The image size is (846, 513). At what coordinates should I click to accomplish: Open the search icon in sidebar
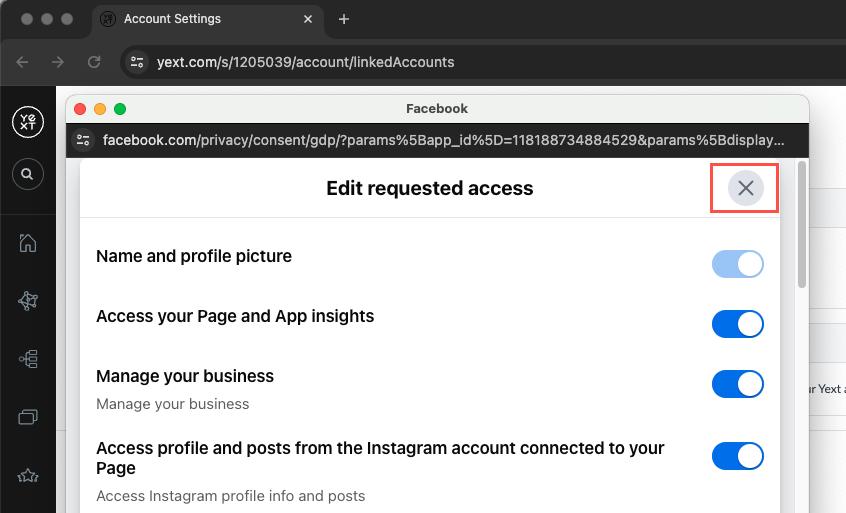point(27,174)
